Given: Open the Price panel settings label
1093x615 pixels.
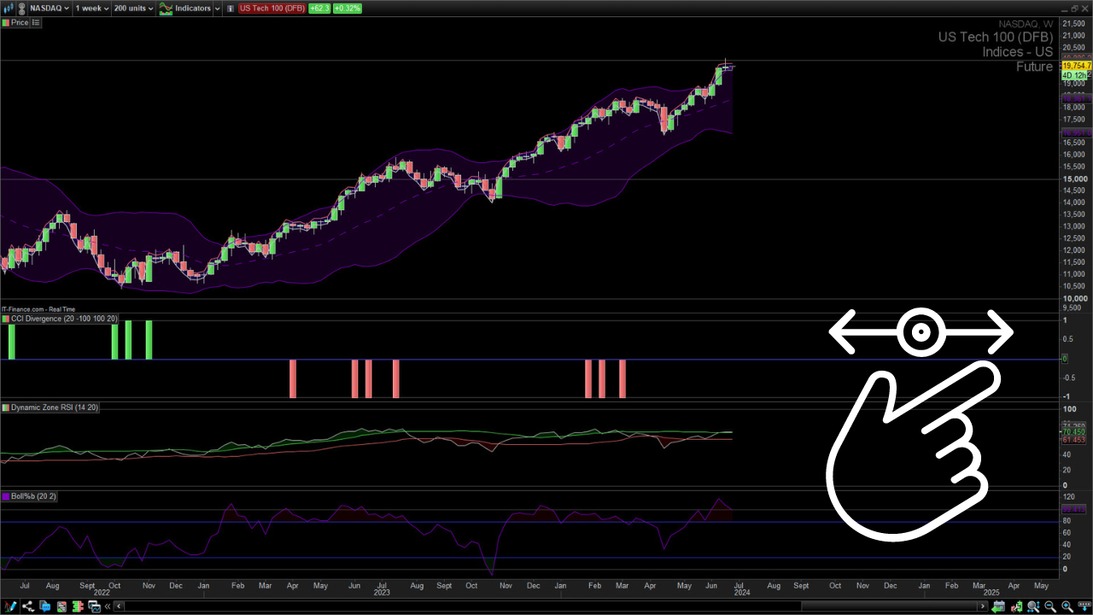Looking at the screenshot, I should (x=15, y=23).
